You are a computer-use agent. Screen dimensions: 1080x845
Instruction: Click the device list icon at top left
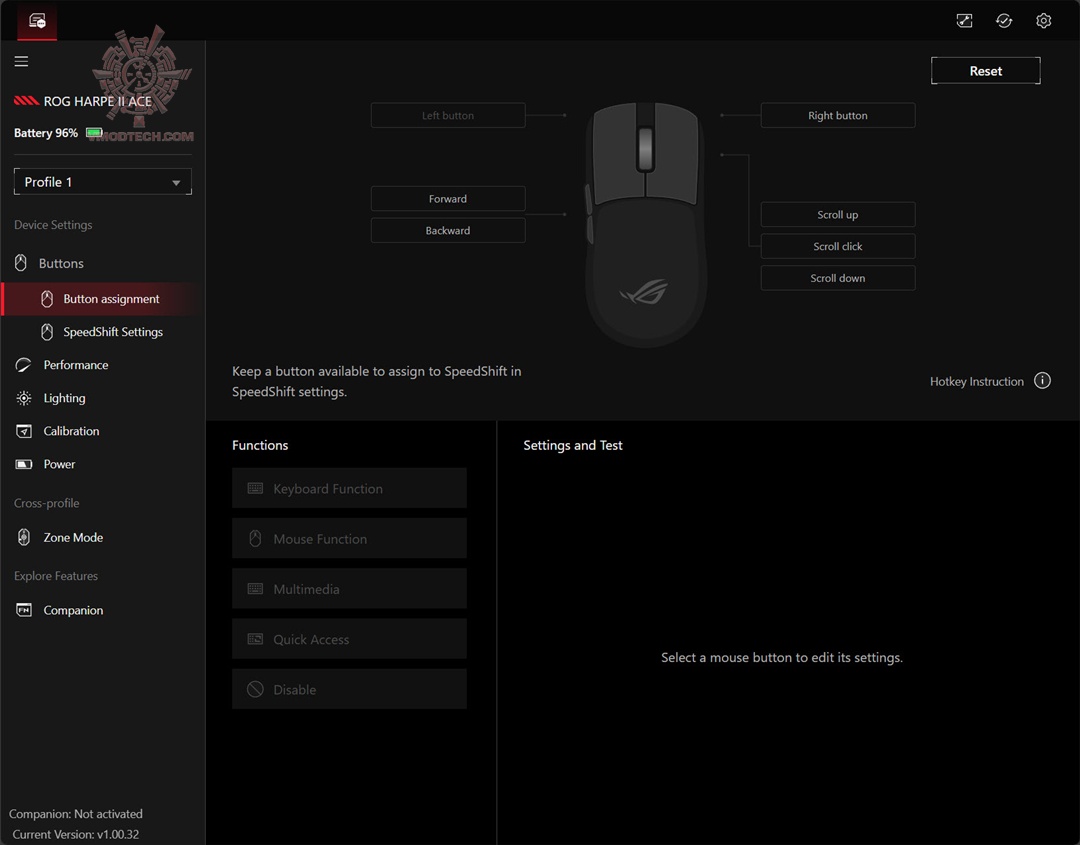click(x=37, y=21)
